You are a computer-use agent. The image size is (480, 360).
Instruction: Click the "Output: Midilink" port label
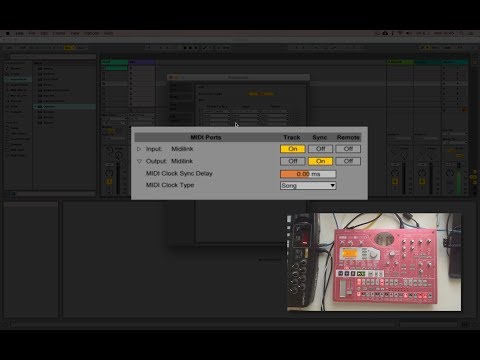pyautogui.click(x=169, y=161)
